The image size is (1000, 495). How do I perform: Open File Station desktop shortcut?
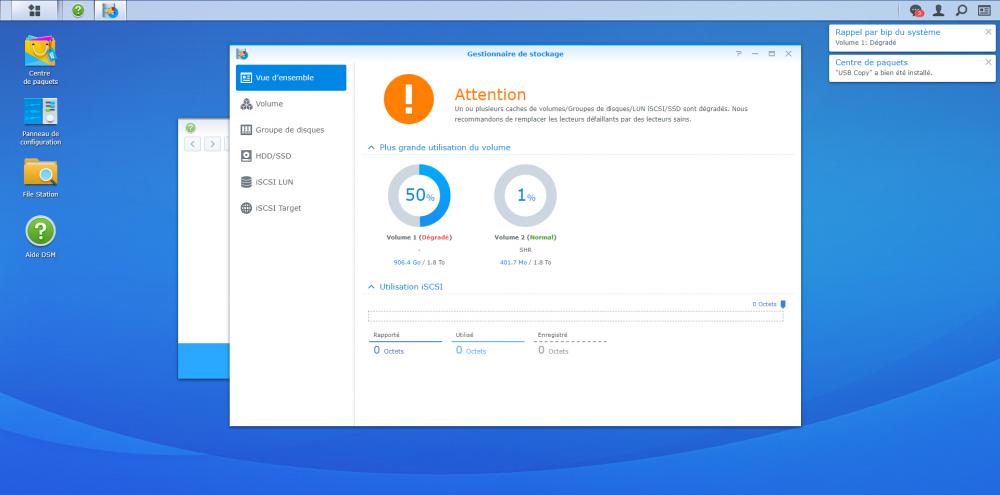click(x=40, y=172)
